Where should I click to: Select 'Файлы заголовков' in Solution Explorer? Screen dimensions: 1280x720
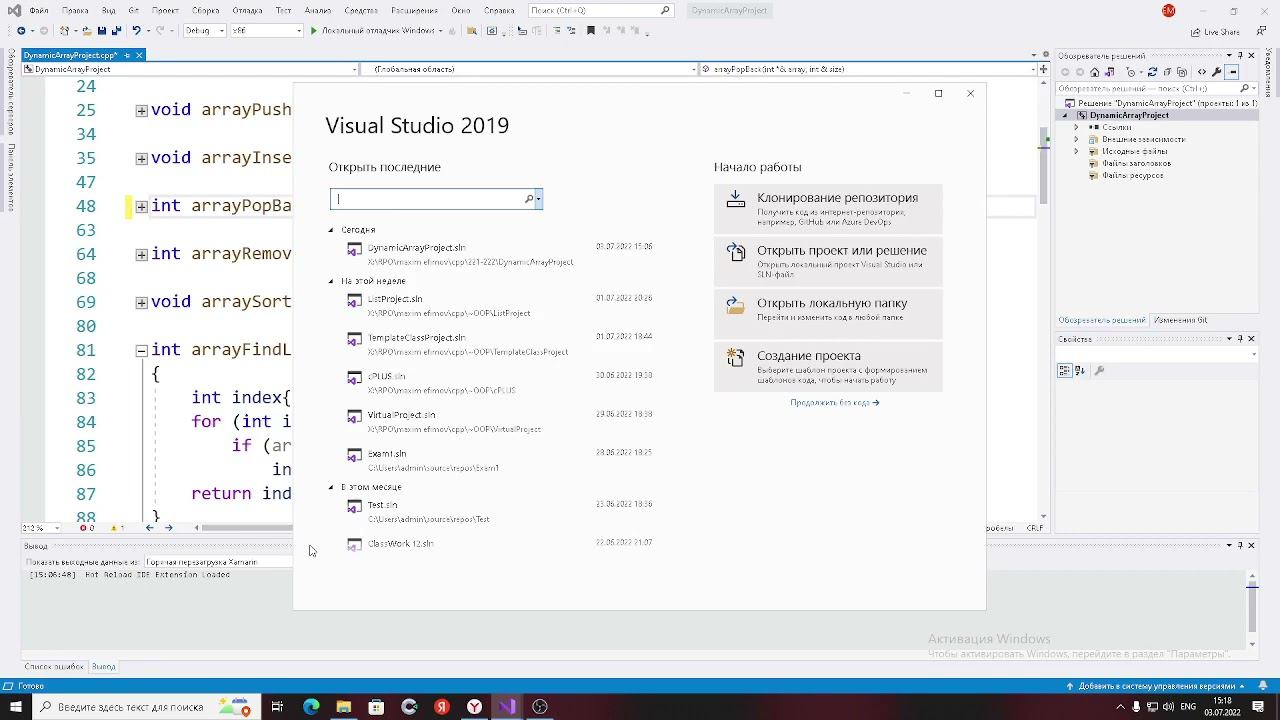point(1136,163)
